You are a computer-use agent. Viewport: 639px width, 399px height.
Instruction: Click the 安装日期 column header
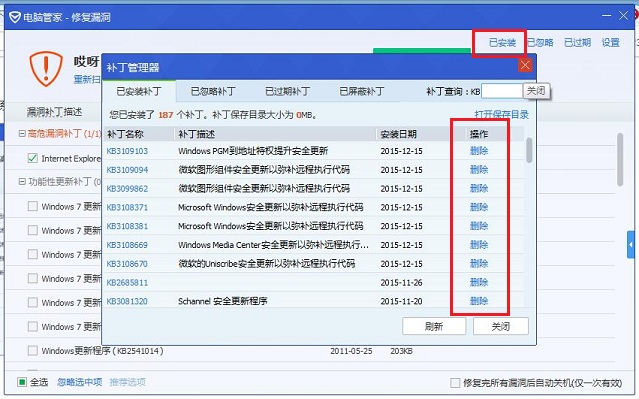tap(398, 134)
